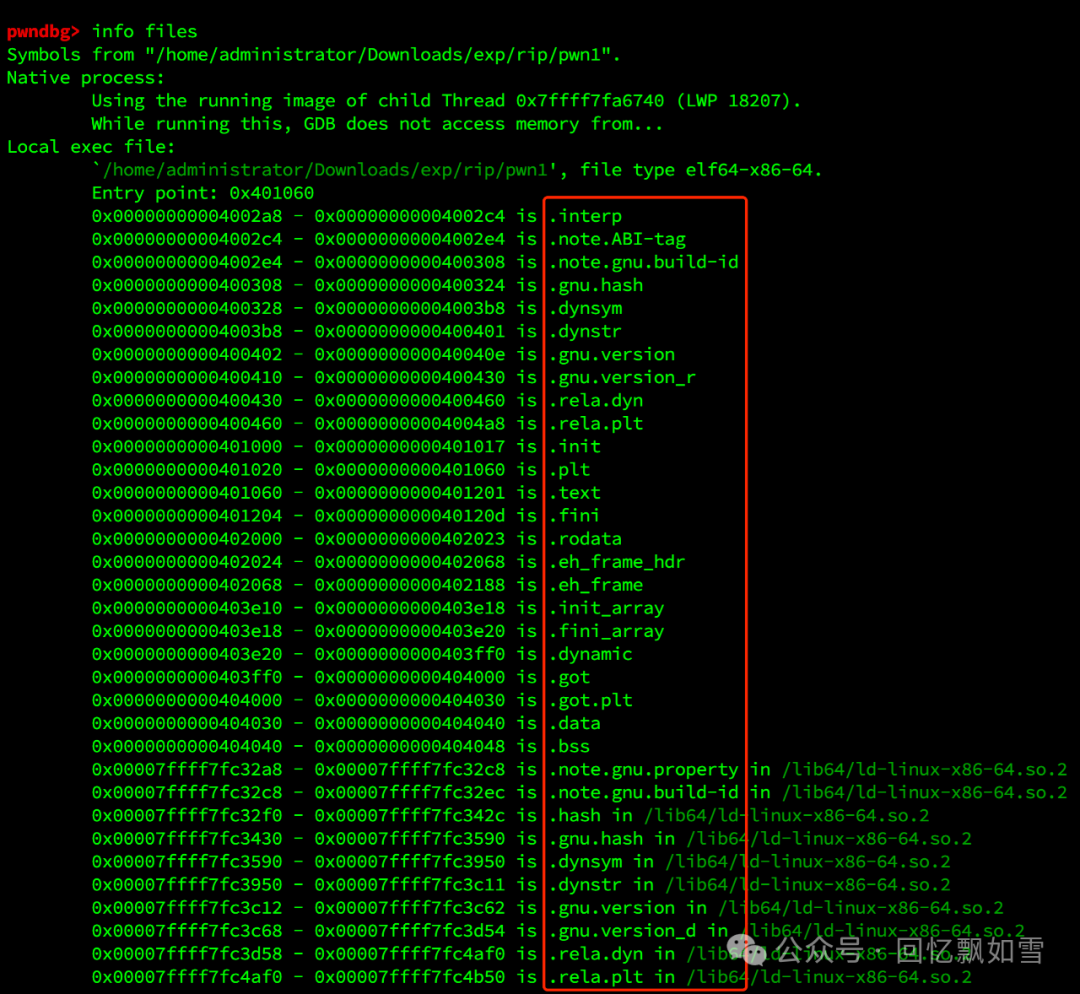
Task: Click the .gnu.version_d section name
Action: pyautogui.click(x=622, y=931)
